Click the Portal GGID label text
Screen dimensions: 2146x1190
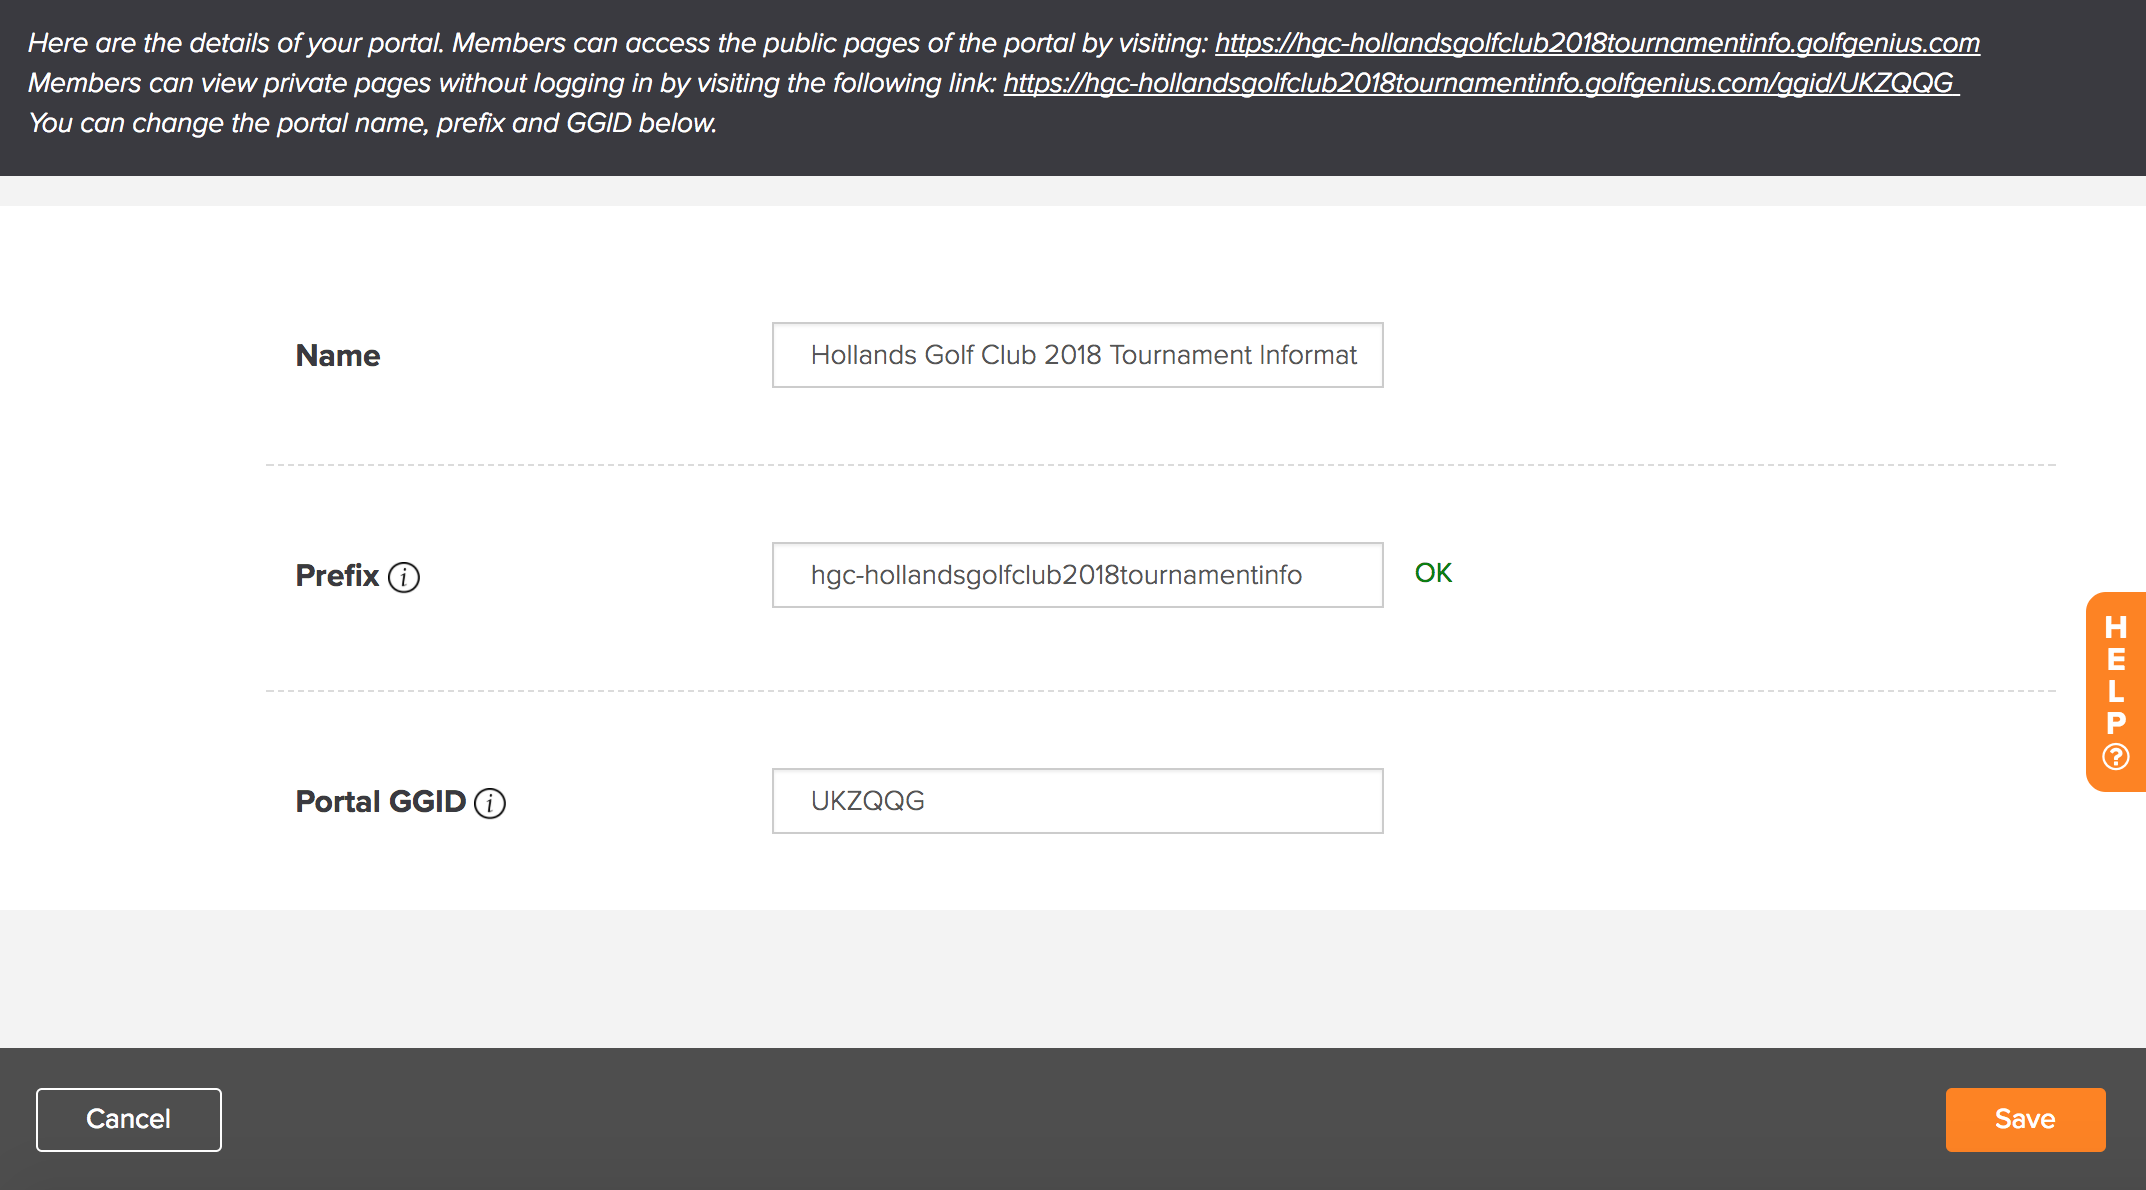(381, 802)
